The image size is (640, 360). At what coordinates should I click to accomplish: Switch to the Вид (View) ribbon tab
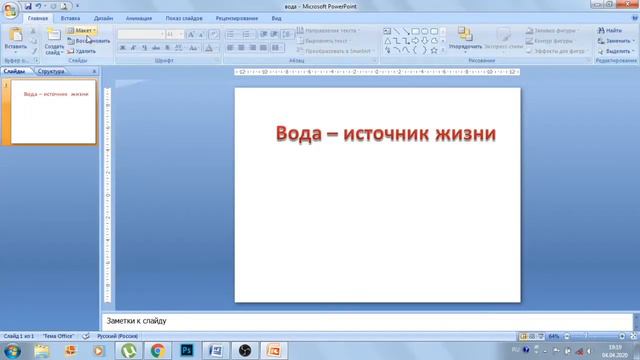click(276, 18)
